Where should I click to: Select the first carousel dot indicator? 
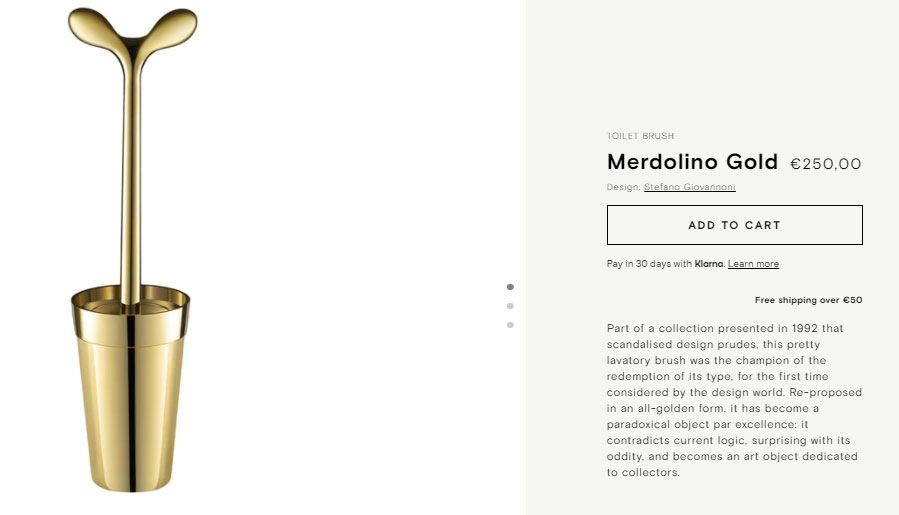(510, 287)
